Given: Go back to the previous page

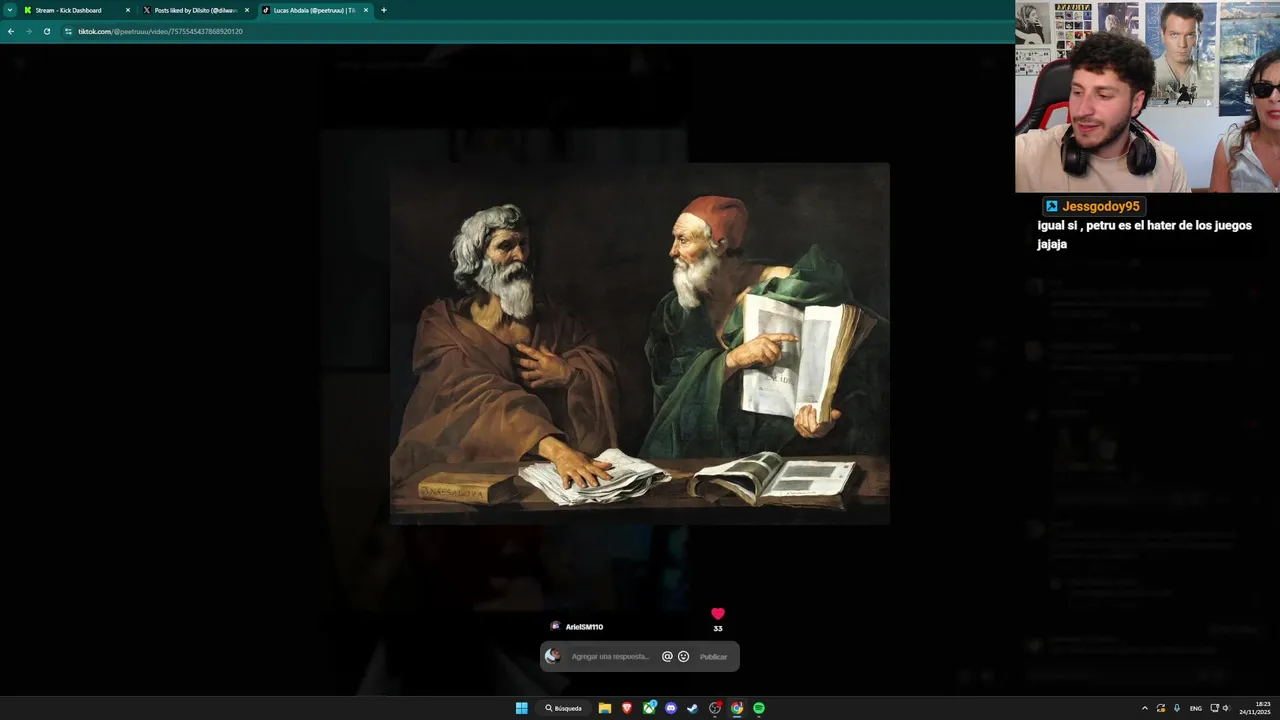Looking at the screenshot, I should point(11,31).
